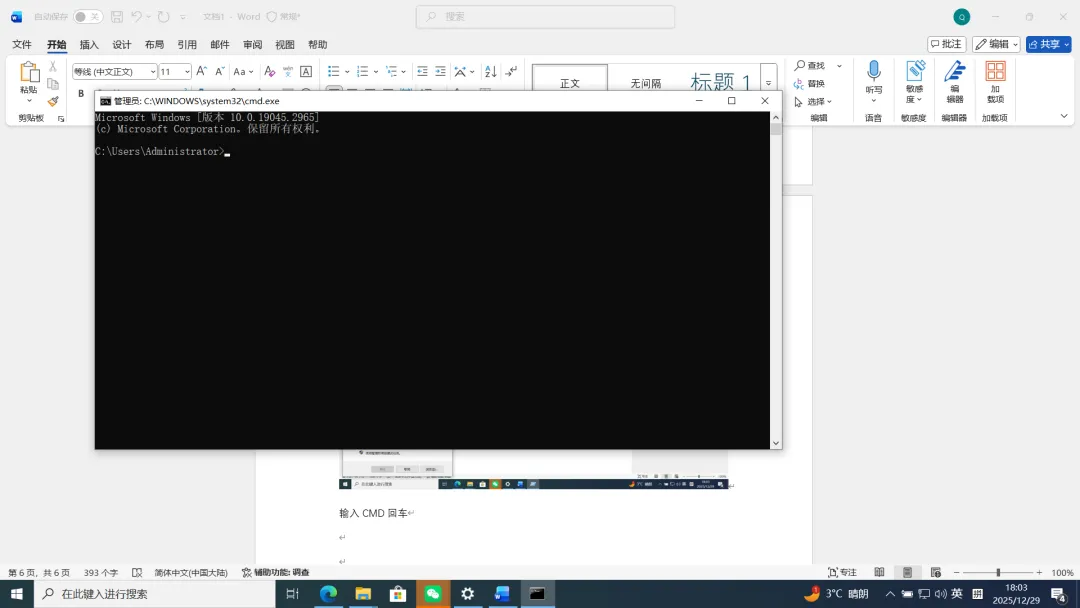Switch to Focus (专注) mode
Image resolution: width=1080 pixels, height=608 pixels.
(842, 572)
